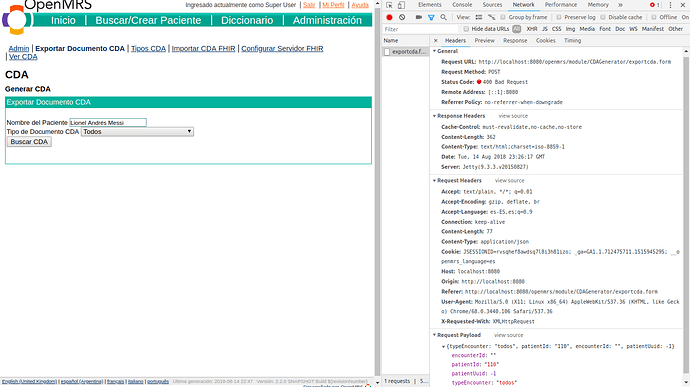Screen dimensions: 690x387
Task: Switch to the Sources tab
Action: 492,5
